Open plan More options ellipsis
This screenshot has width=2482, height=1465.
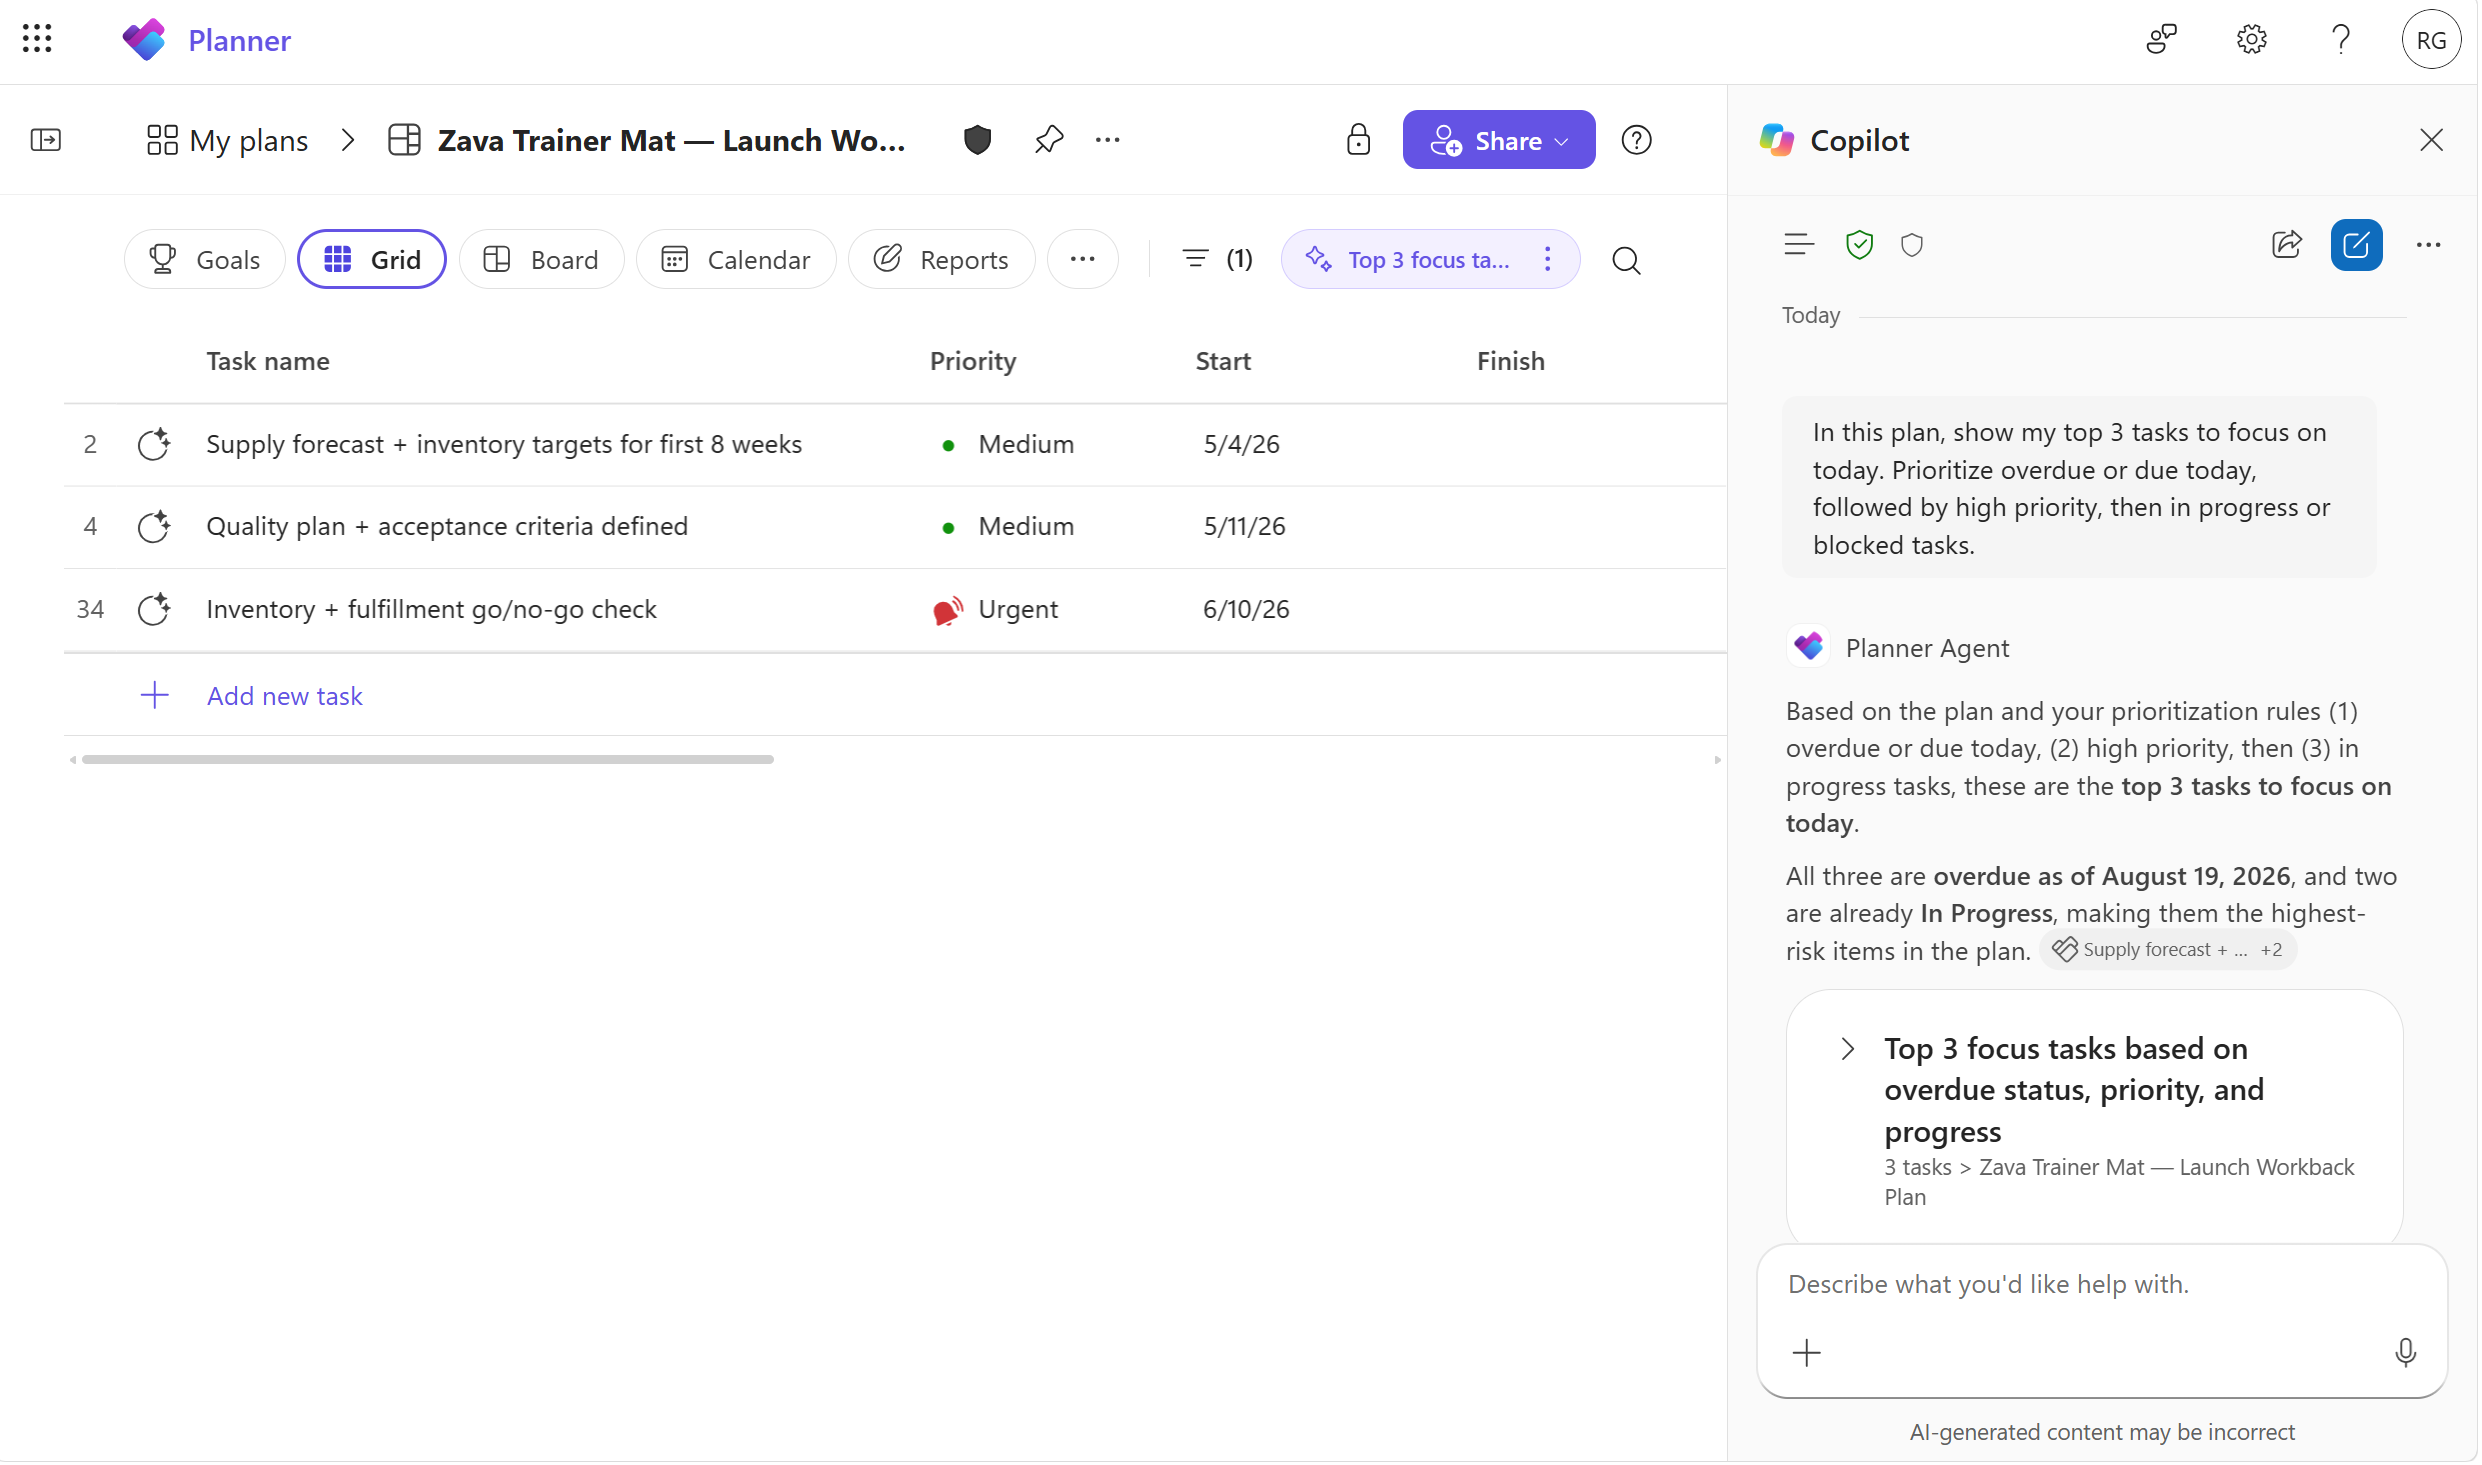(1107, 140)
